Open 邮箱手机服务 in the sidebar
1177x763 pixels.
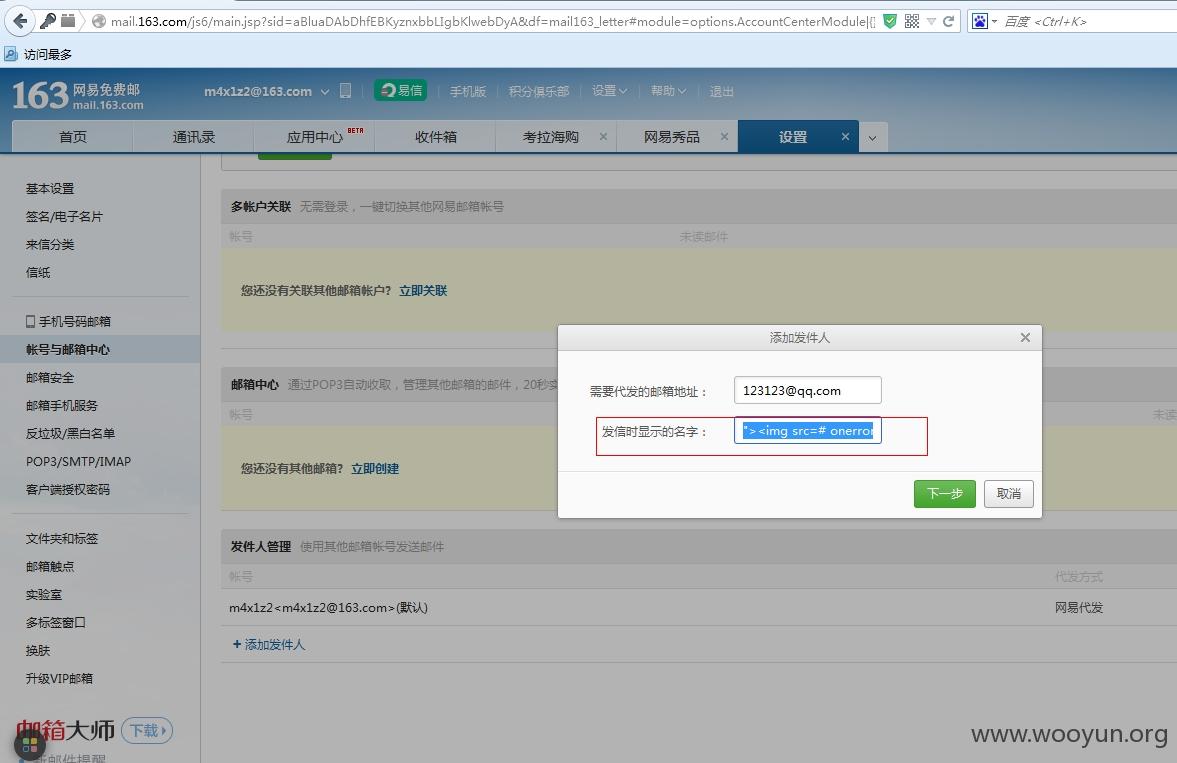click(x=62, y=406)
